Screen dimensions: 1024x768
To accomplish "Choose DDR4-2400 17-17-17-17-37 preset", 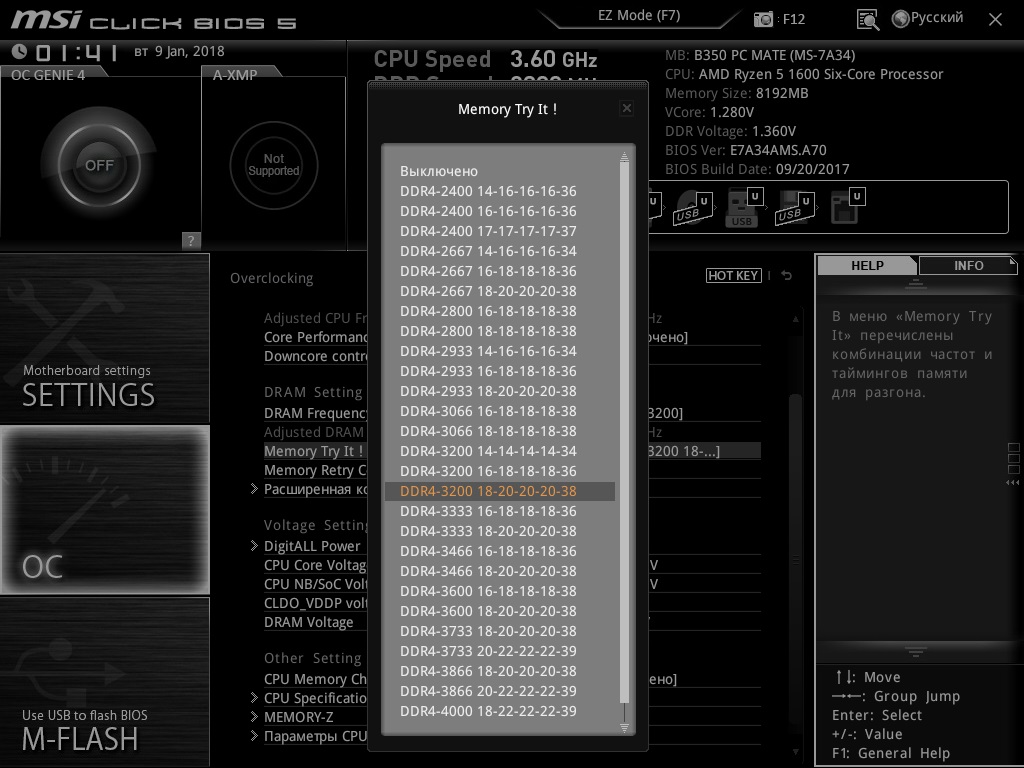I will [x=500, y=231].
